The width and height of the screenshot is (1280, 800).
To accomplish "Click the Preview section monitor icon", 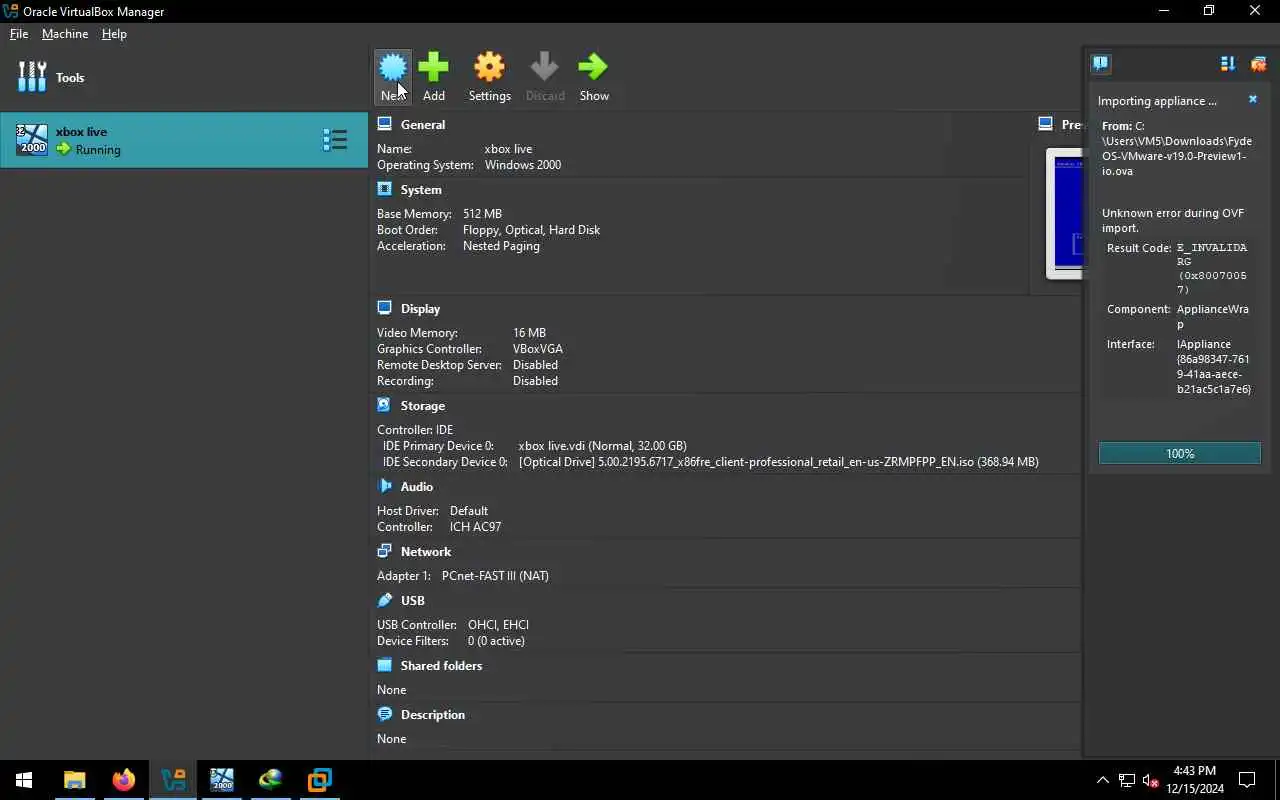I will point(1045,124).
